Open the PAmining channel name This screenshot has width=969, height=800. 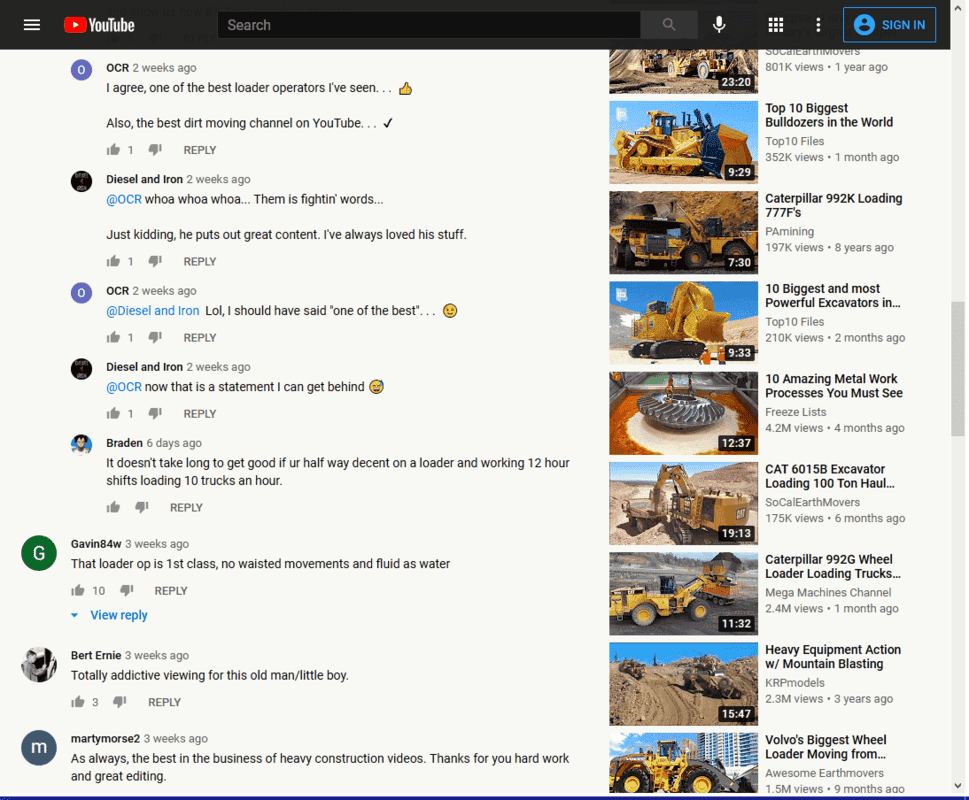(789, 232)
